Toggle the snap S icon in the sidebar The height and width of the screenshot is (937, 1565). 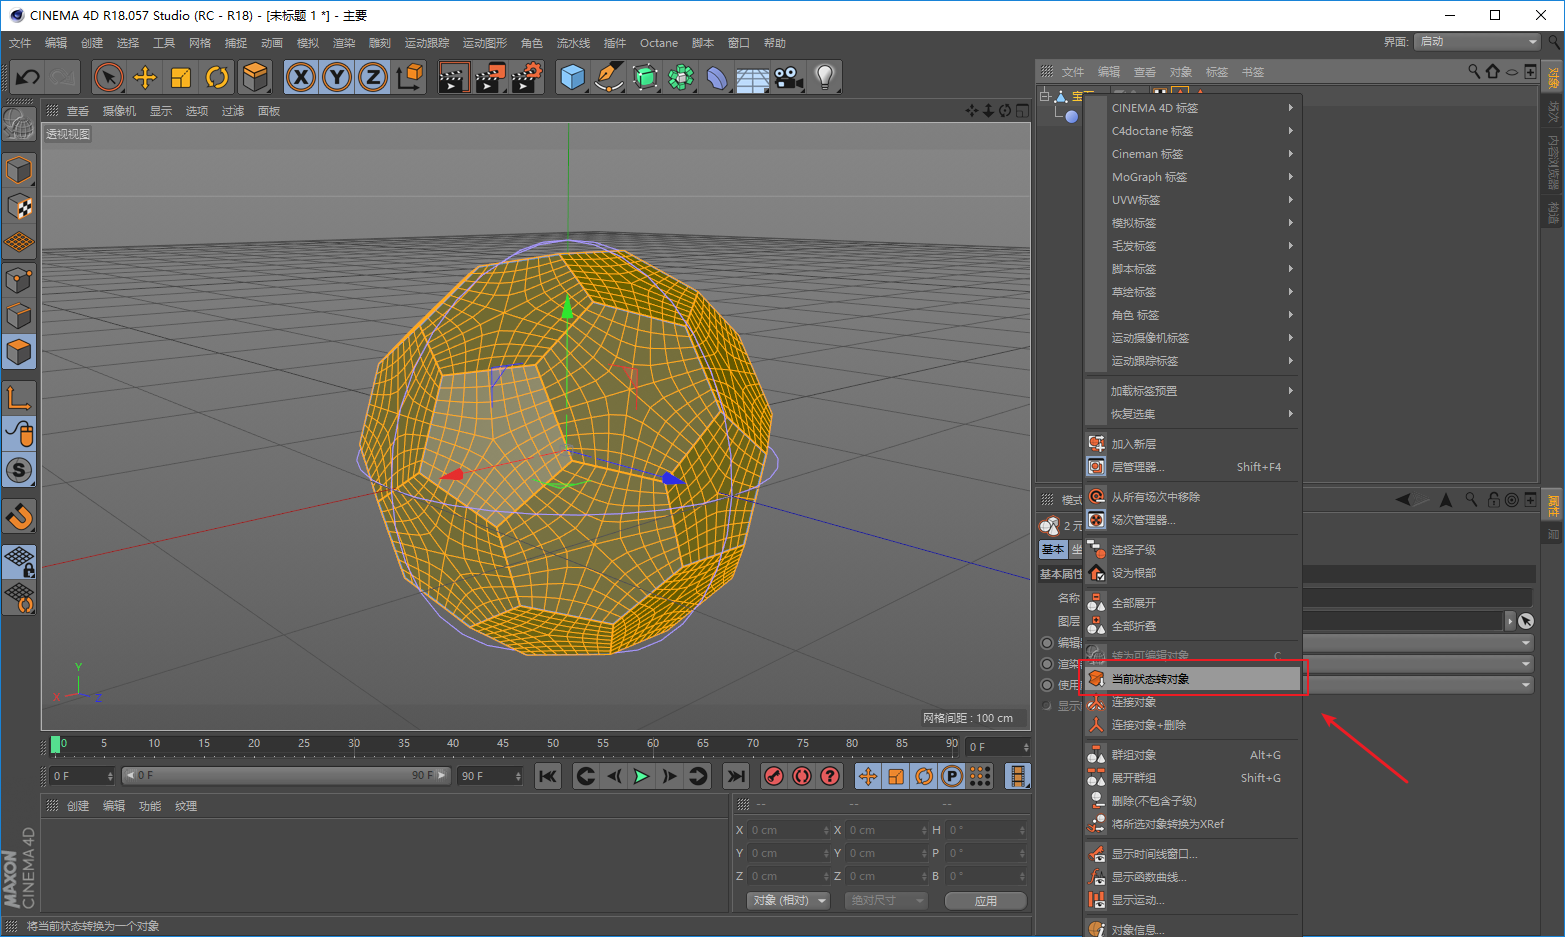[x=19, y=469]
